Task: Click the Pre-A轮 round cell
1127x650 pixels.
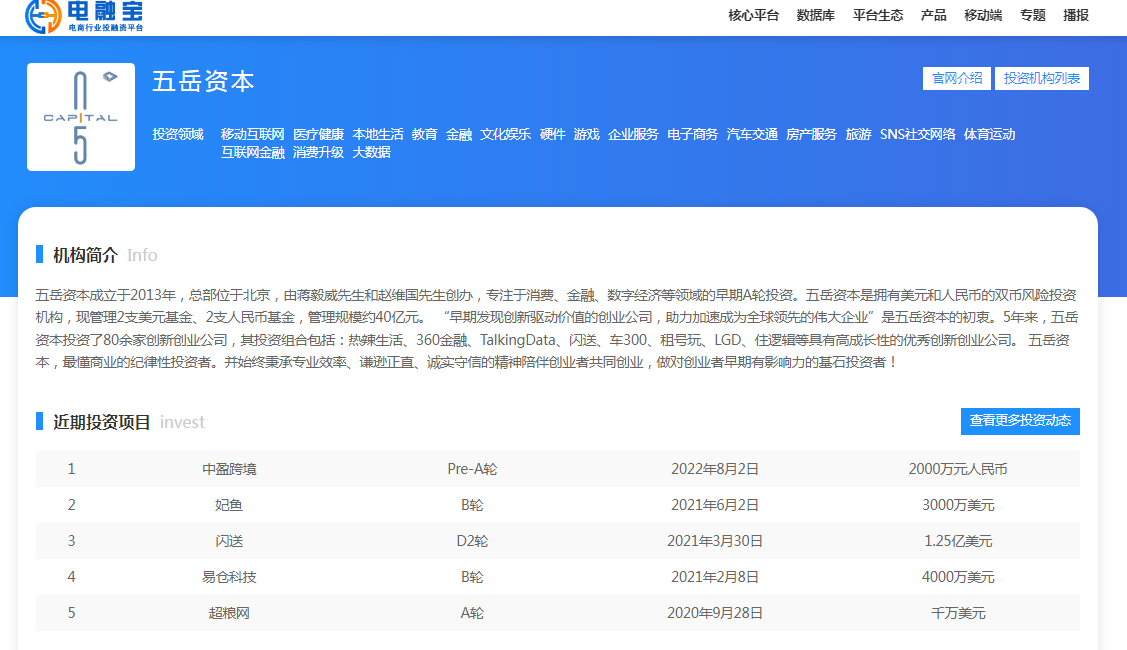Action: [x=472, y=470]
